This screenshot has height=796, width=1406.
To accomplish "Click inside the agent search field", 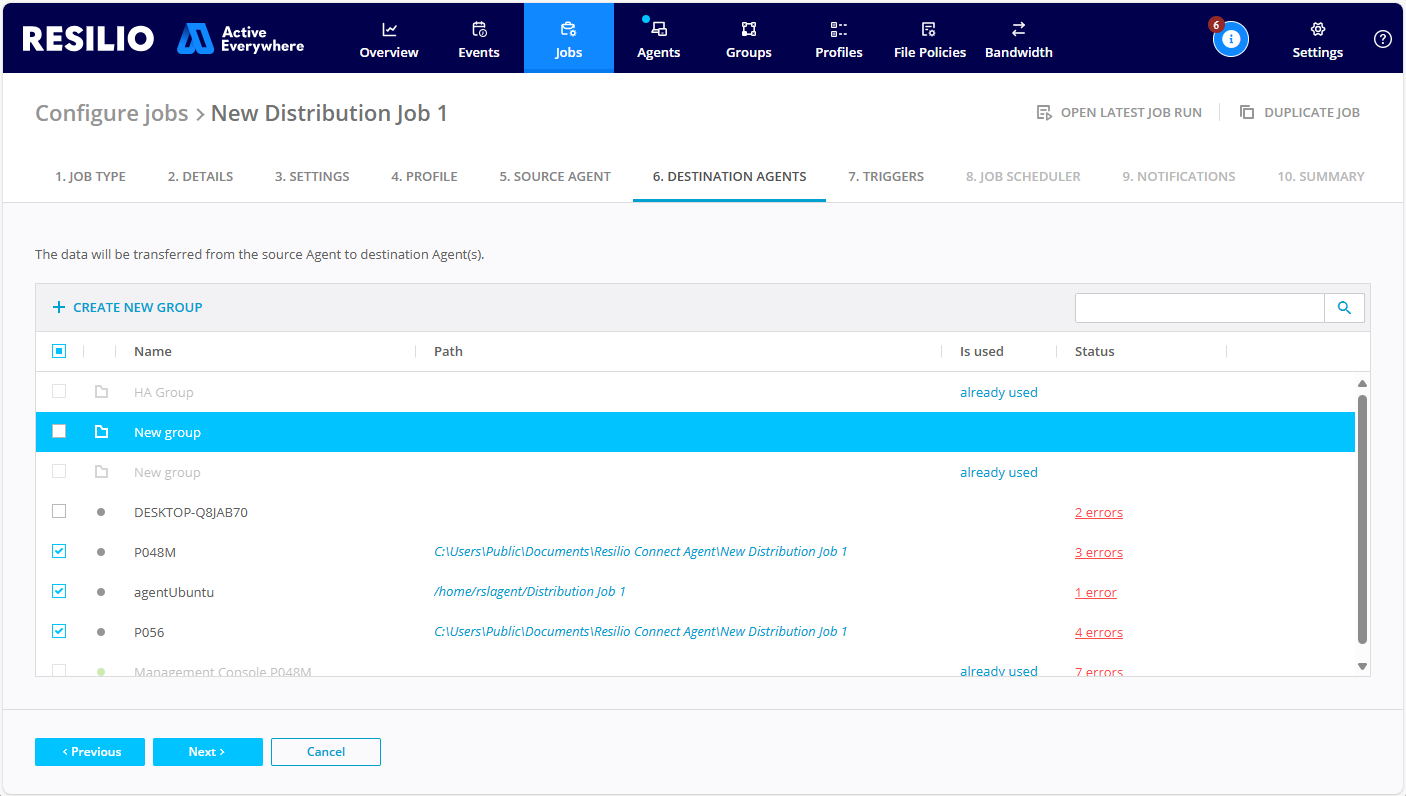I will coord(1199,307).
